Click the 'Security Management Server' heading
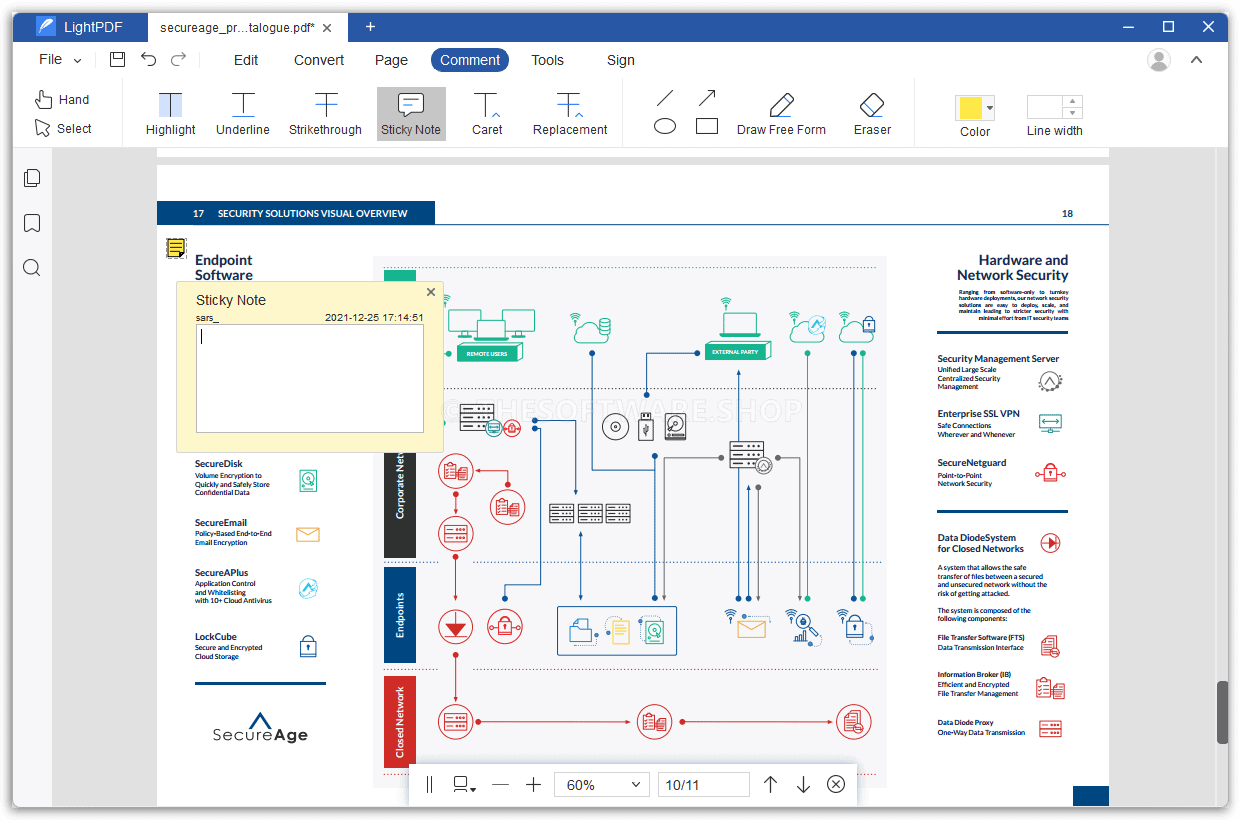 click(998, 359)
